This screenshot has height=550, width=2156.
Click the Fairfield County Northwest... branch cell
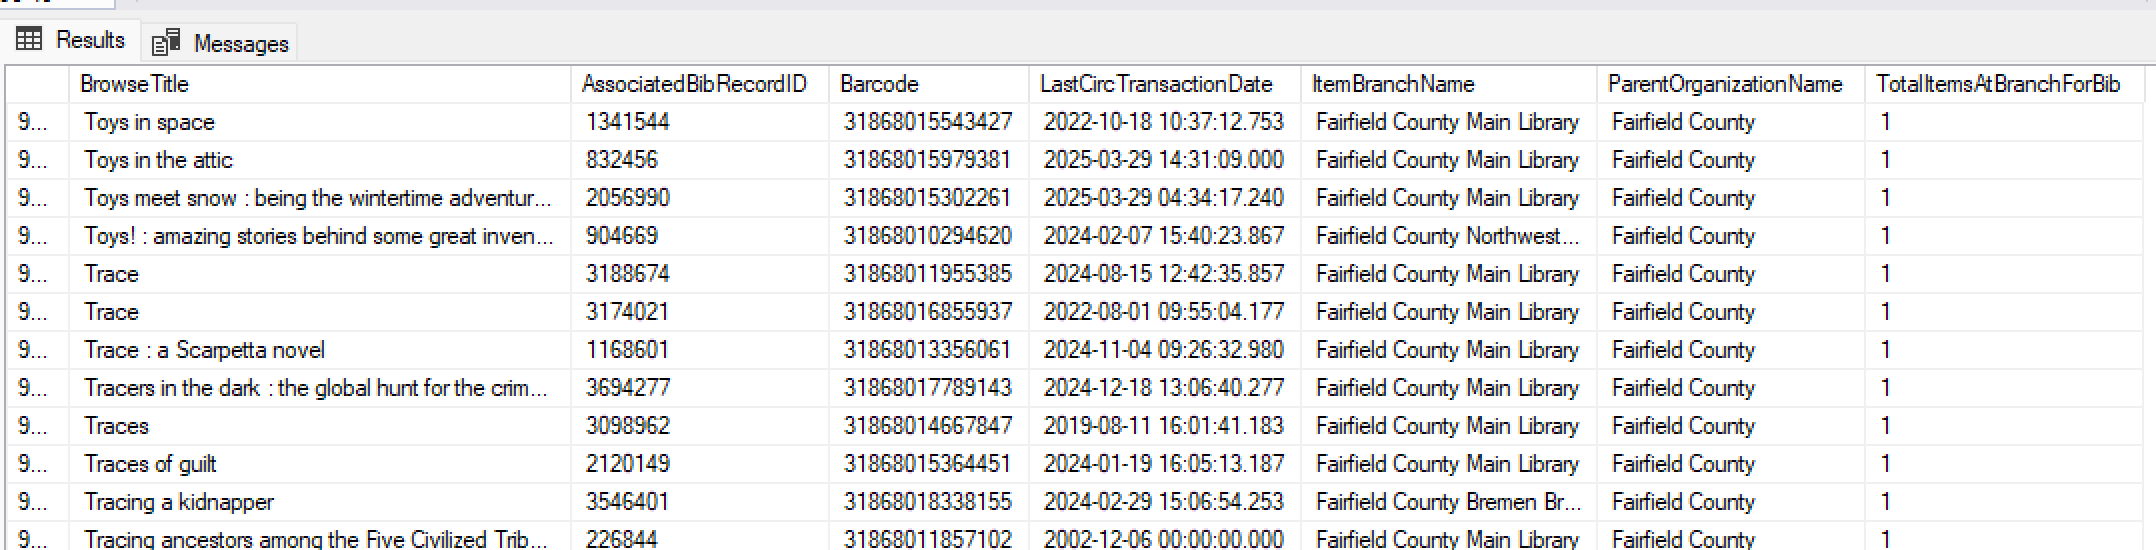coord(1449,236)
